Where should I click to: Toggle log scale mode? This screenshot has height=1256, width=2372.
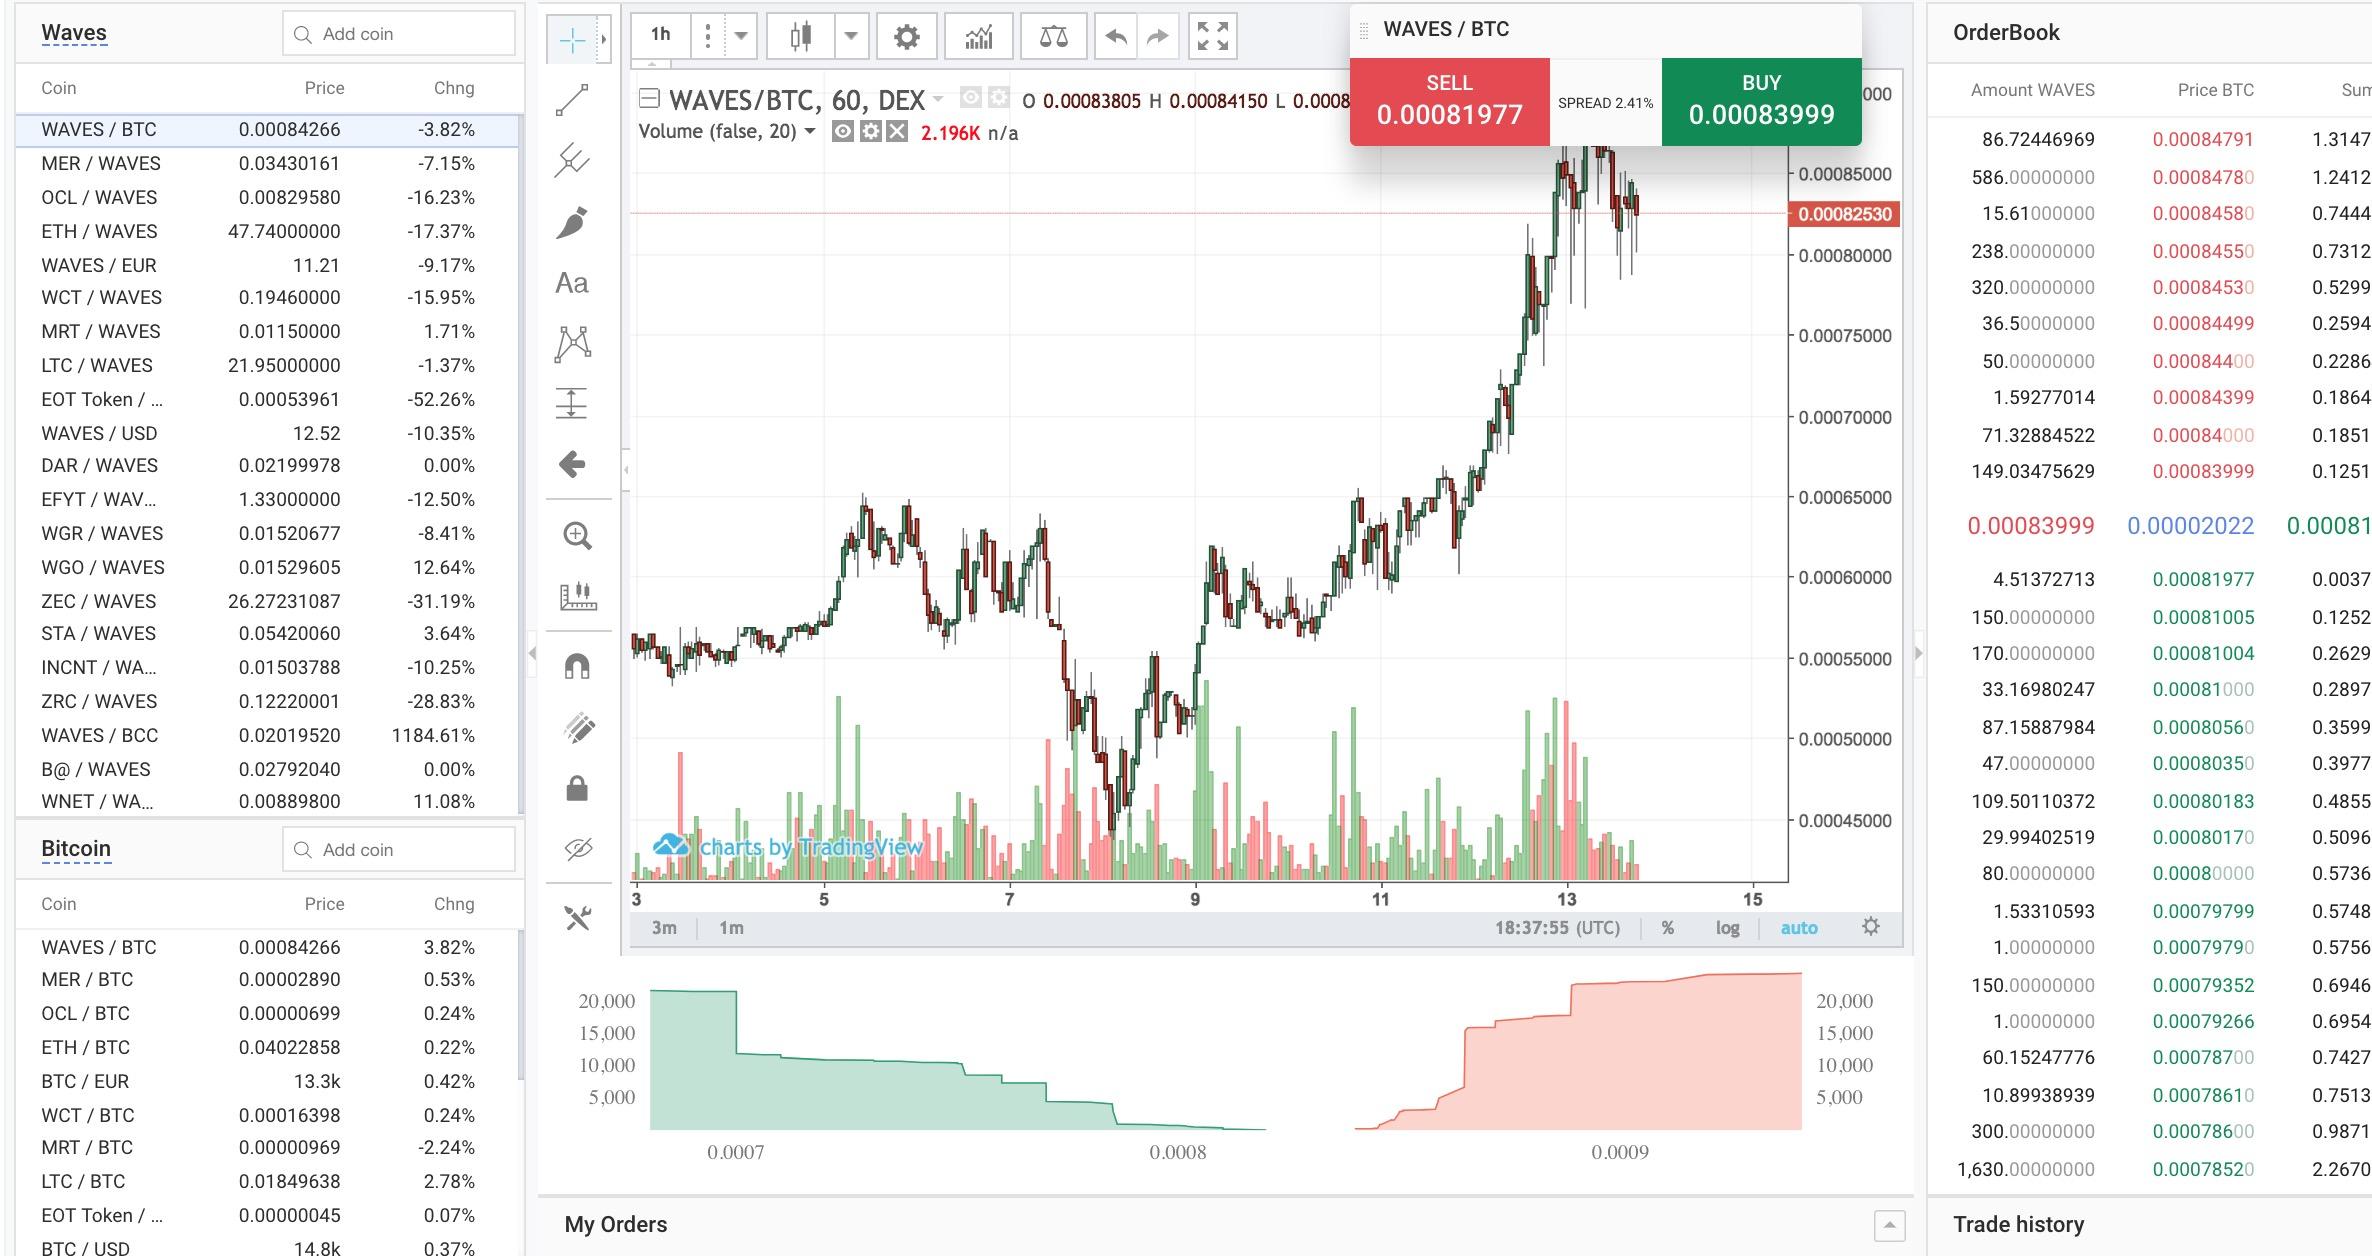1727,928
